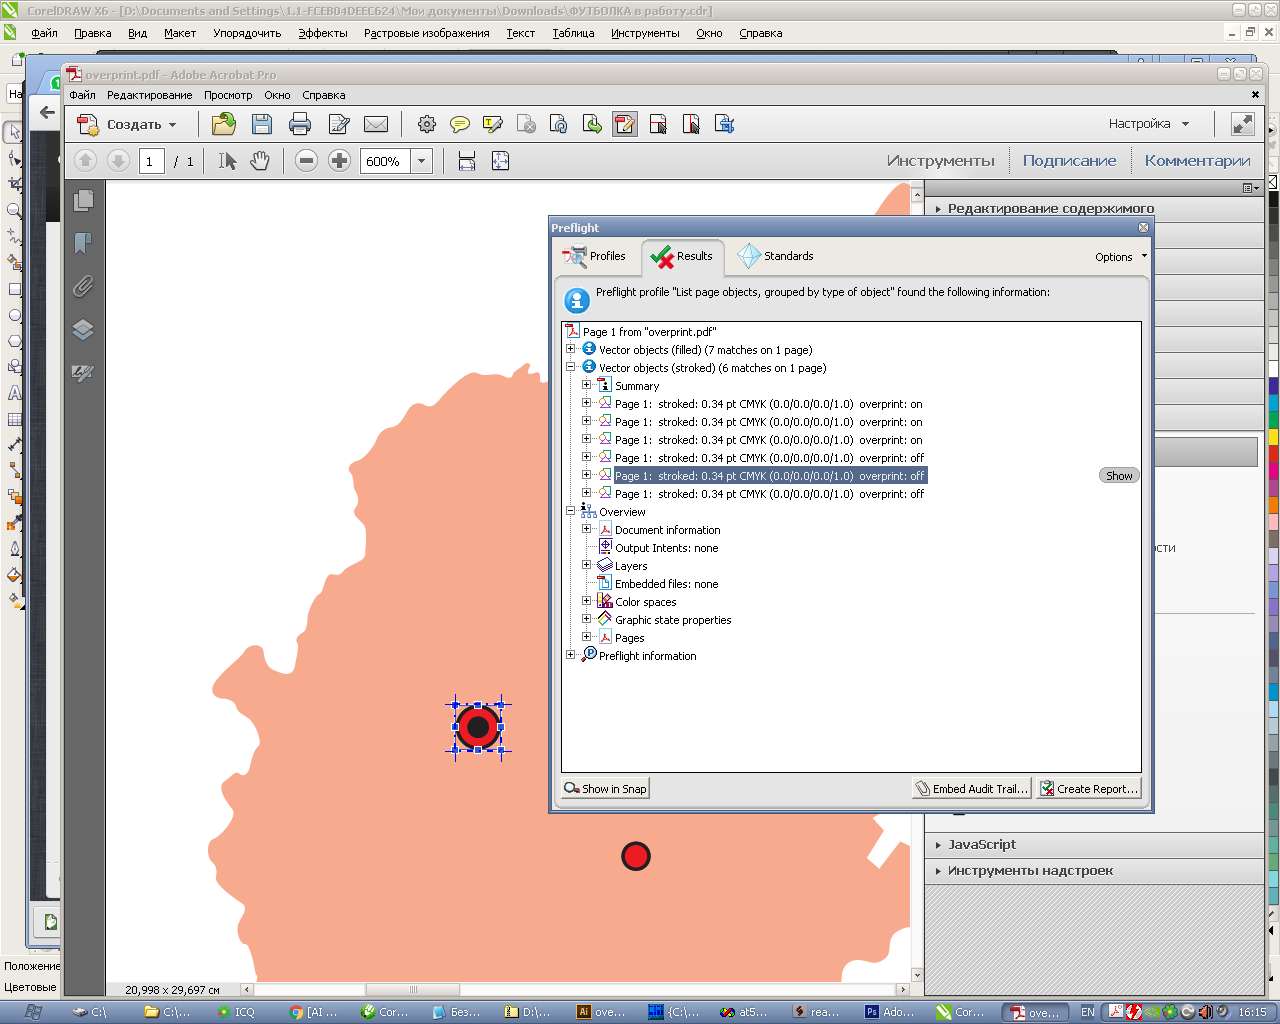
Task: Add a sticky note comment
Action: pos(460,124)
